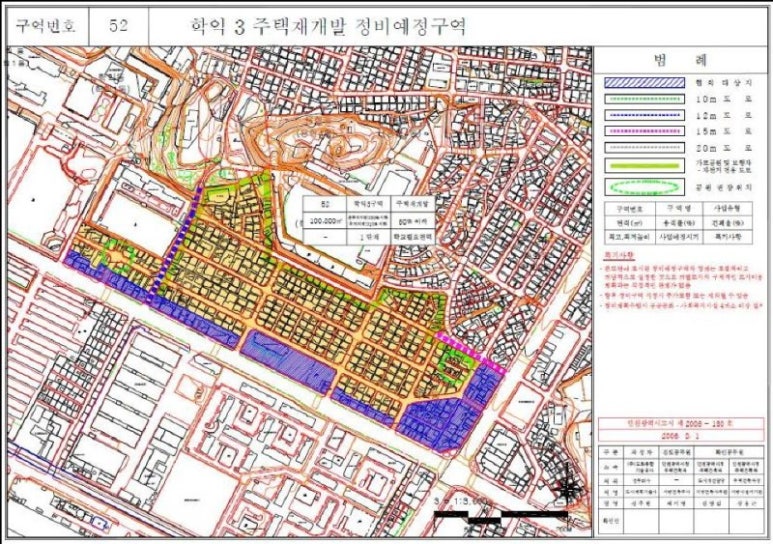Click the magenta dotted road on the map

pos(470,352)
